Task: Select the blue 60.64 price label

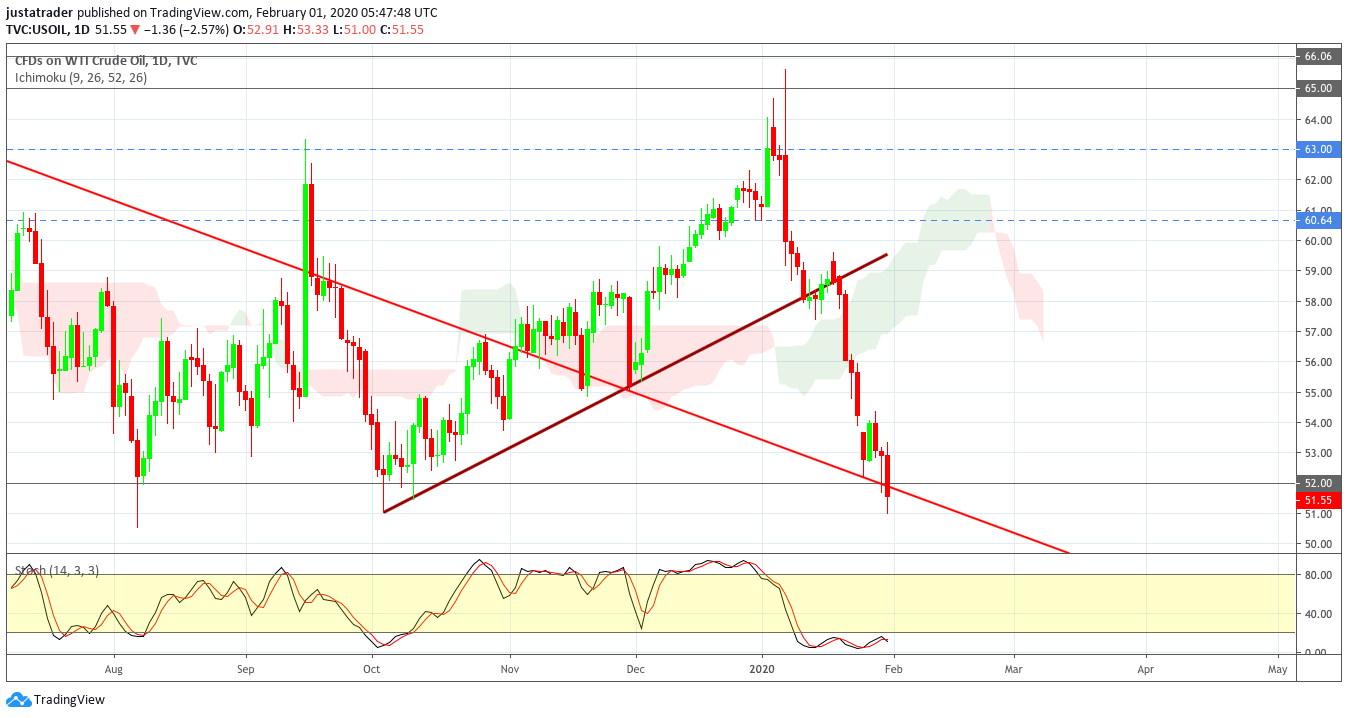Action: [1318, 220]
